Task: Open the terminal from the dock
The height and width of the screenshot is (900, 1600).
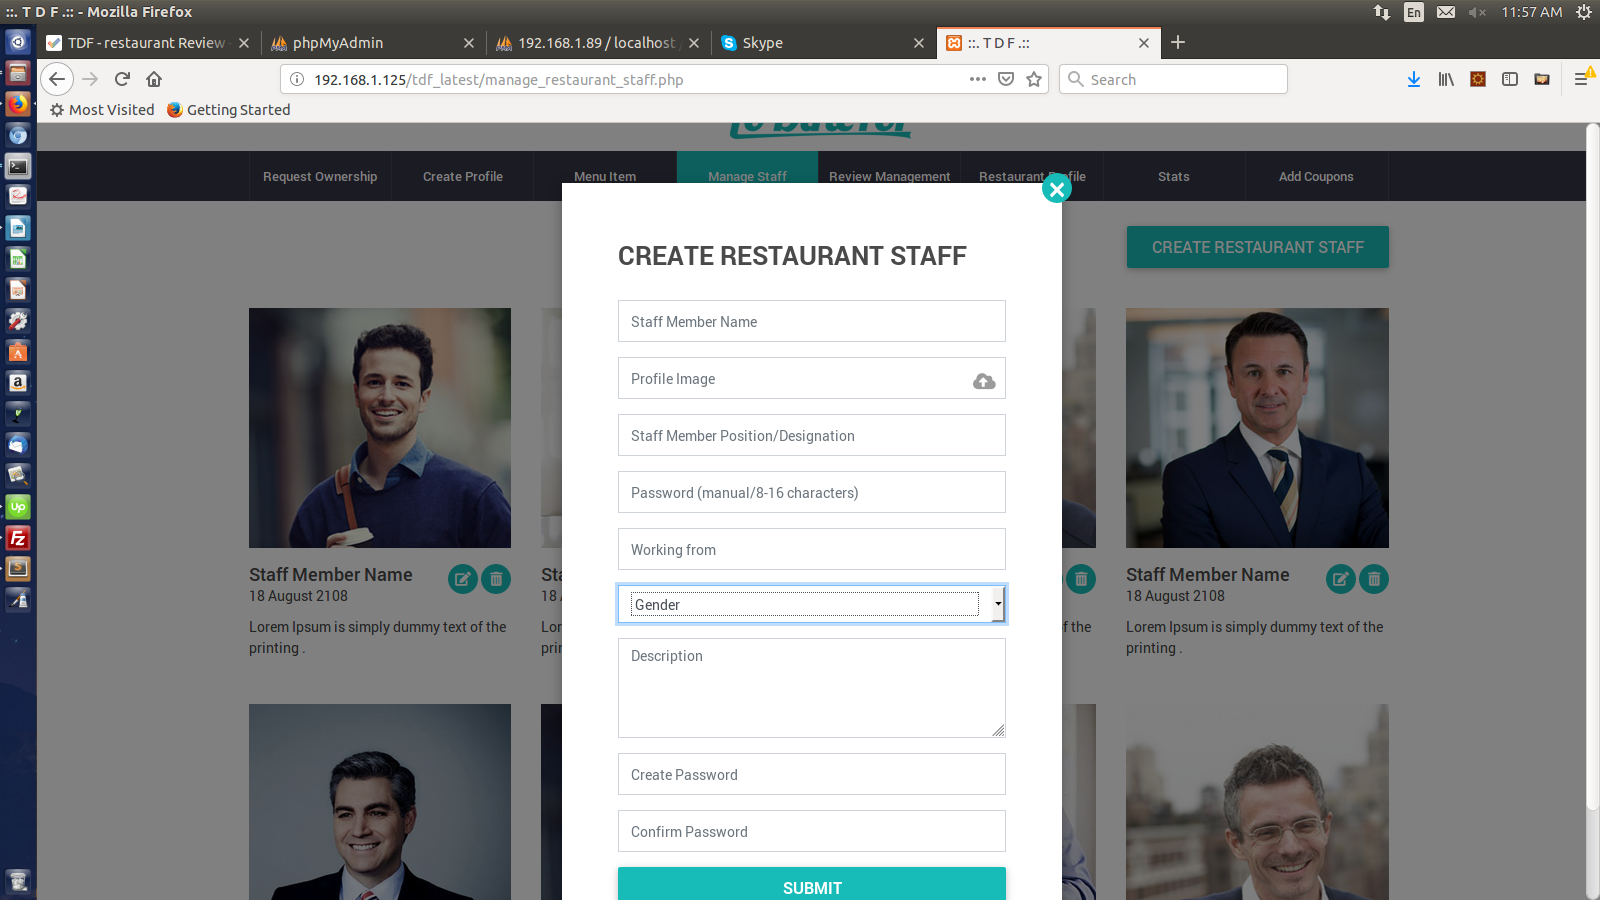Action: [18, 166]
